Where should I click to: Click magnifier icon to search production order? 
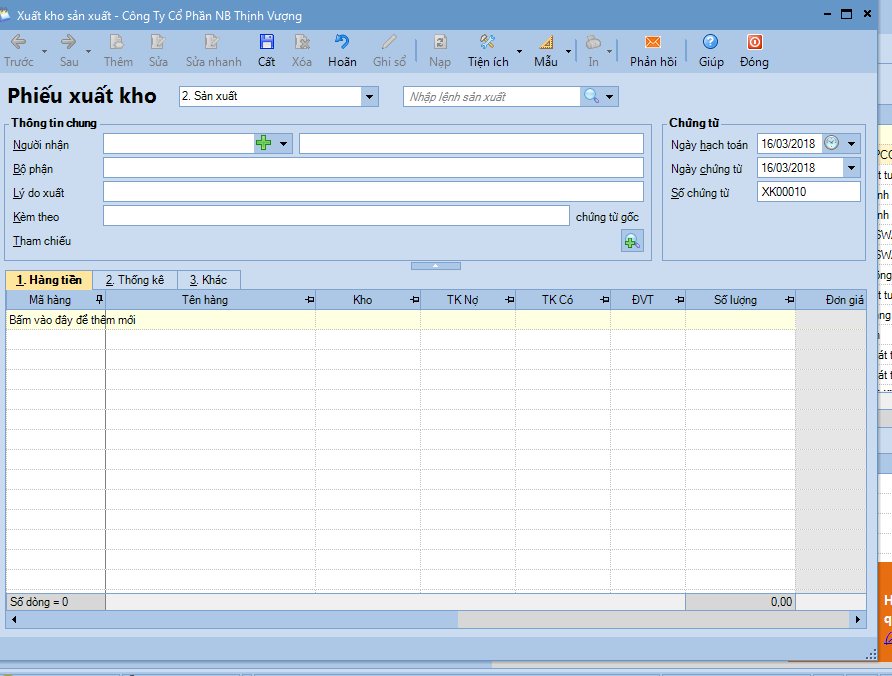[591, 96]
